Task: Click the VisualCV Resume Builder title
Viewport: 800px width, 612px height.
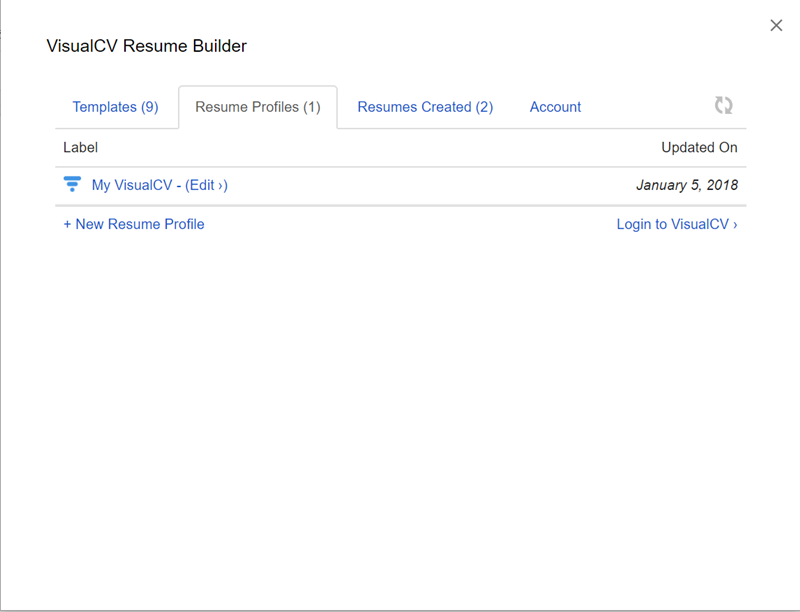Action: point(146,46)
